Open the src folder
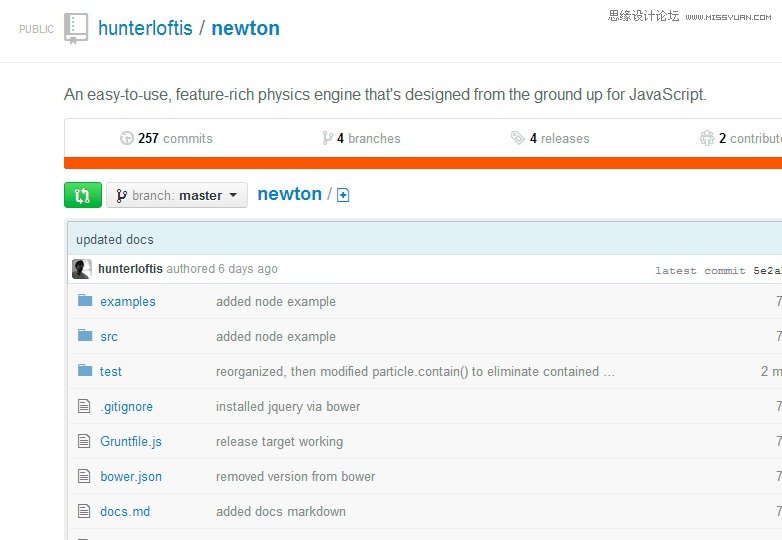The width and height of the screenshot is (782, 540). click(109, 337)
